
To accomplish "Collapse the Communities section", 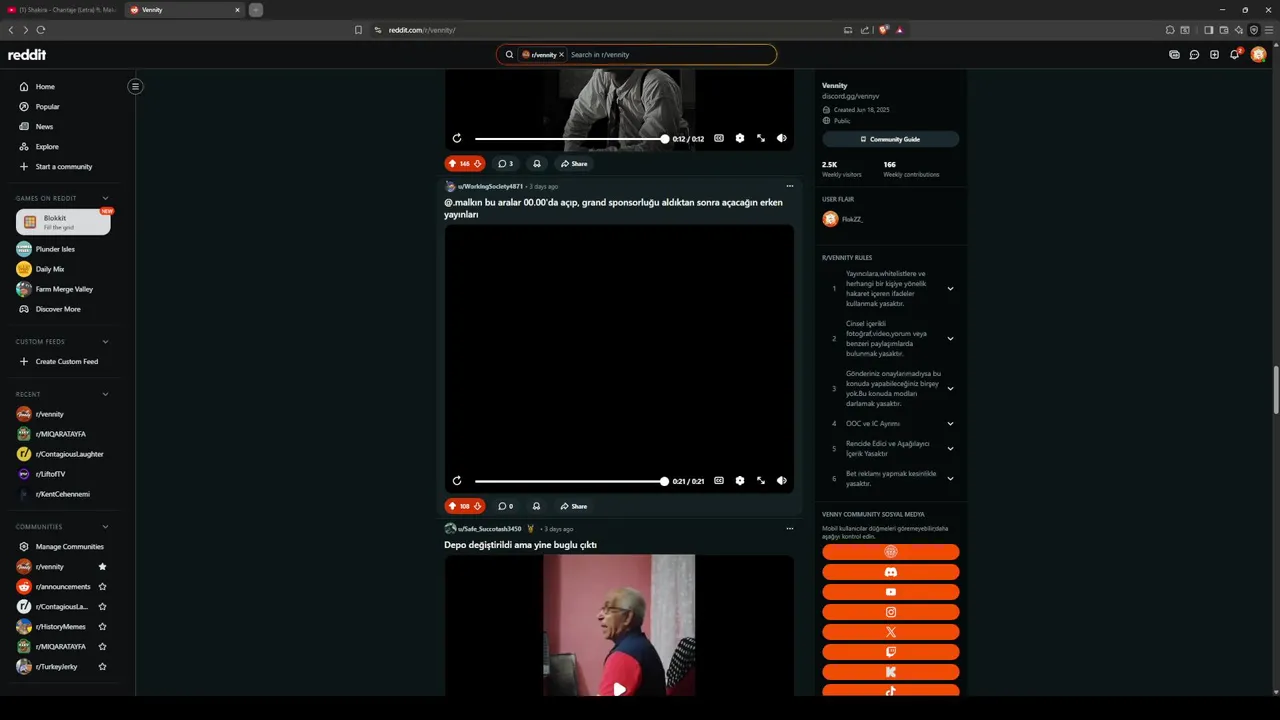I will coord(105,527).
